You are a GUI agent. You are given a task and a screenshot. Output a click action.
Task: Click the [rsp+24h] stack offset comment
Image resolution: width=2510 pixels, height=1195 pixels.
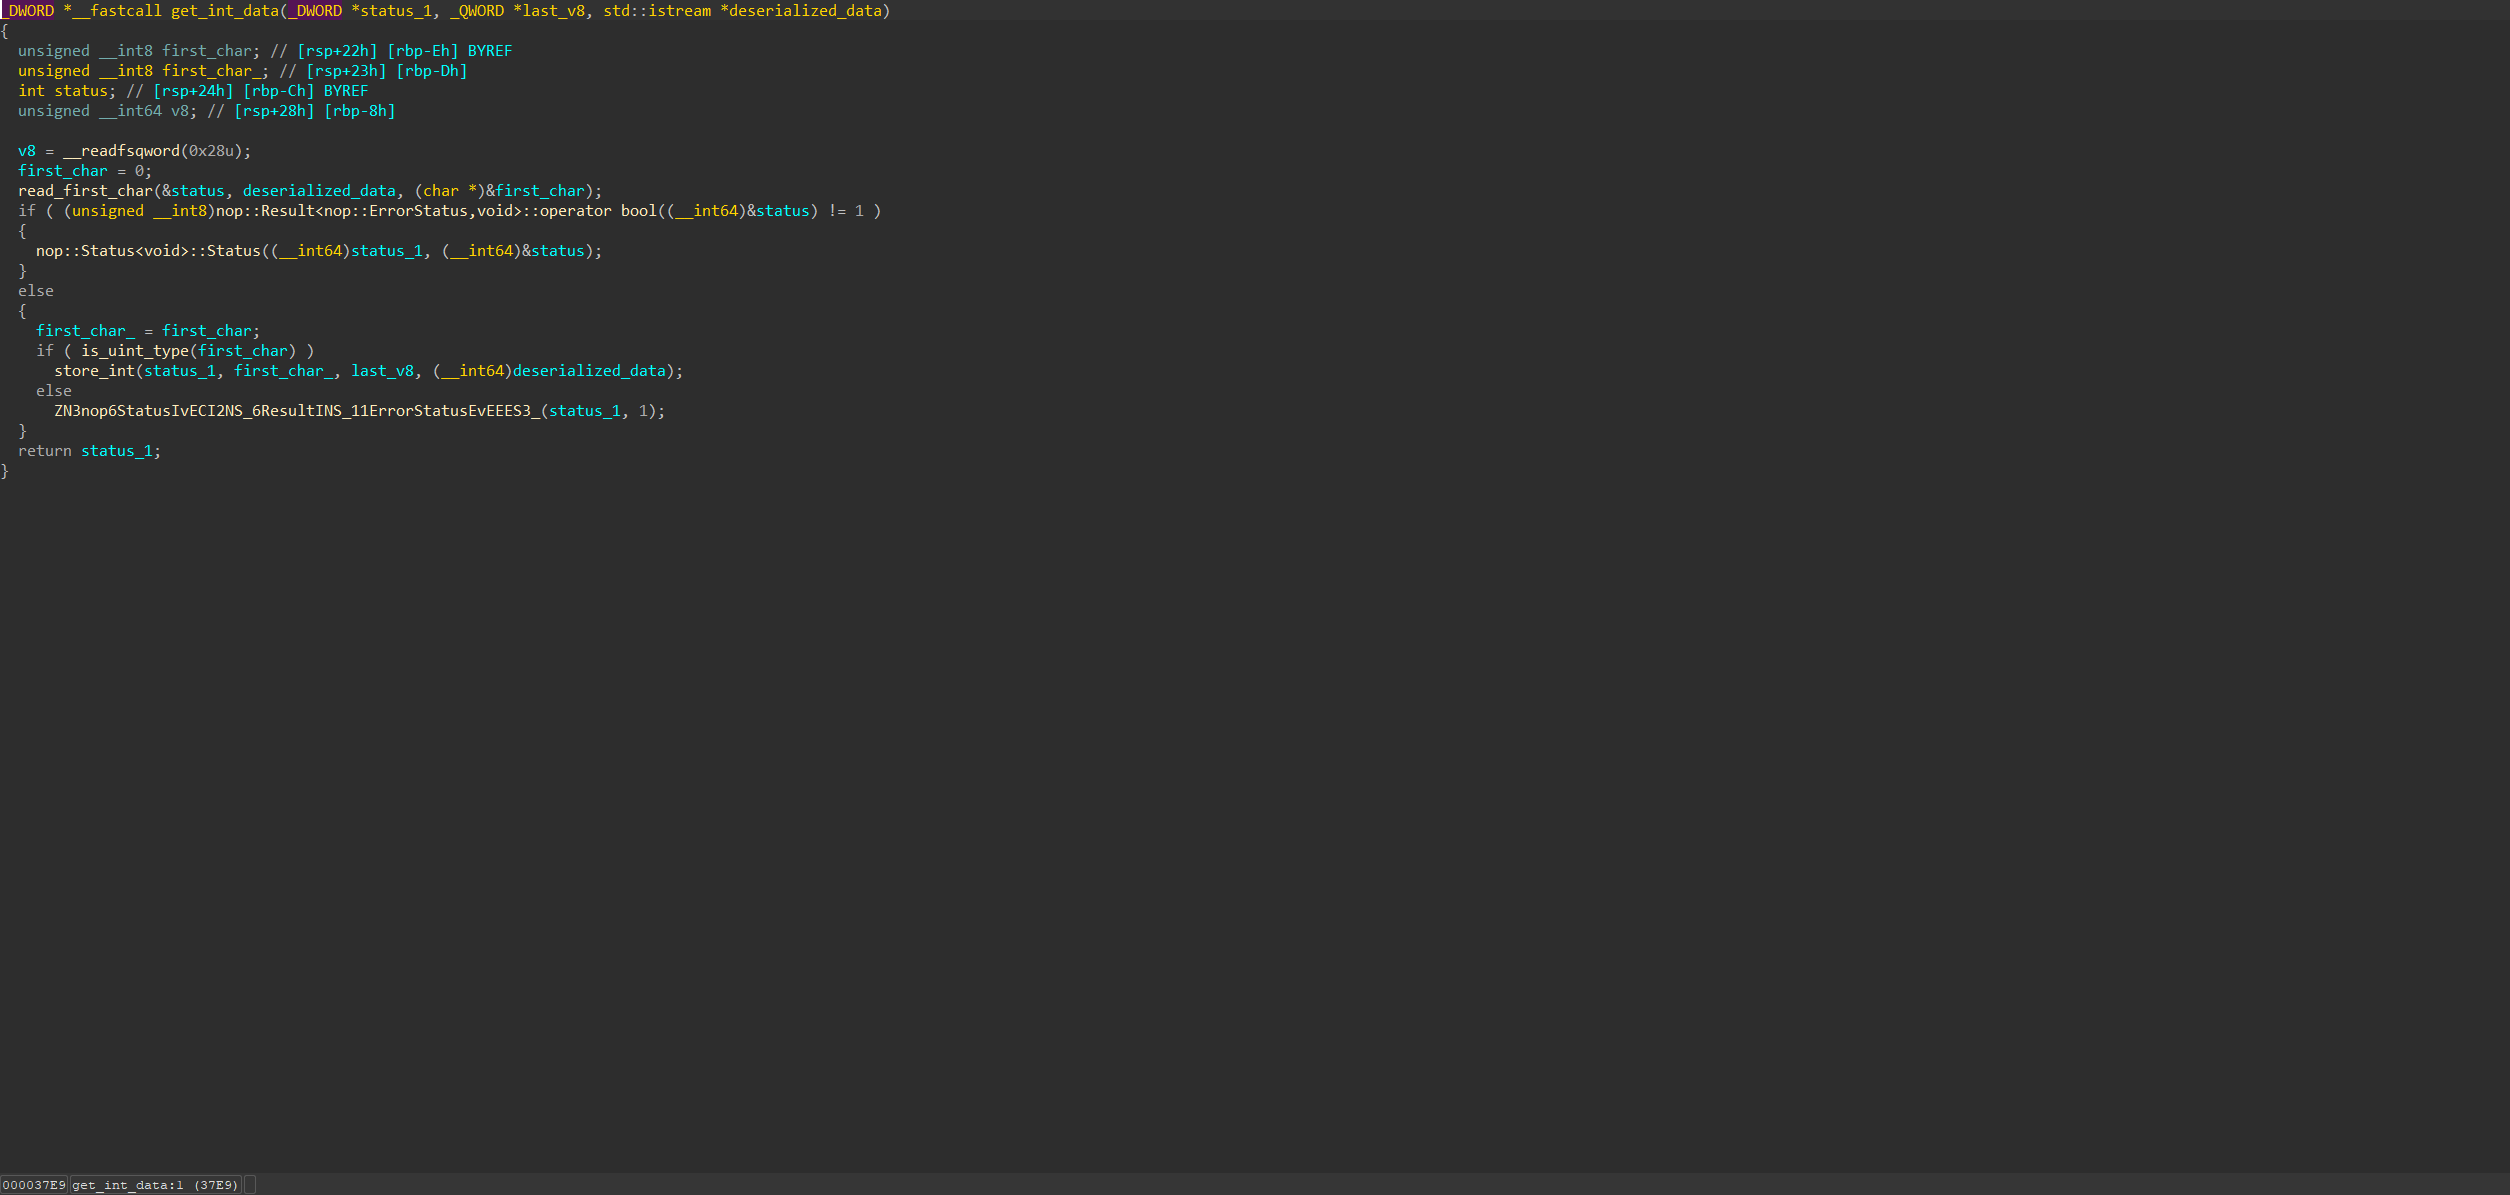(x=193, y=91)
